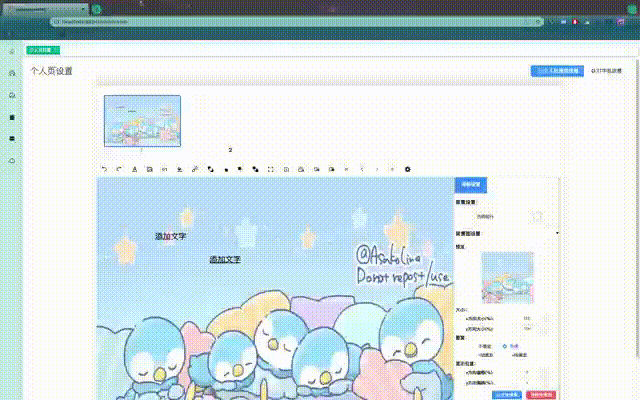Click the insert image icon in the toolbar
This screenshot has width=640, height=400.
(149, 169)
